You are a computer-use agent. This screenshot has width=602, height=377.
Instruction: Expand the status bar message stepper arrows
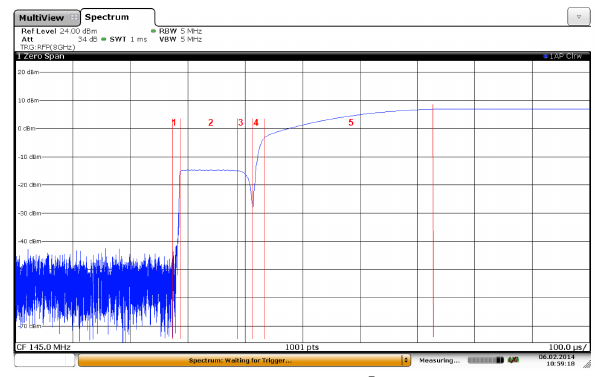point(406,360)
